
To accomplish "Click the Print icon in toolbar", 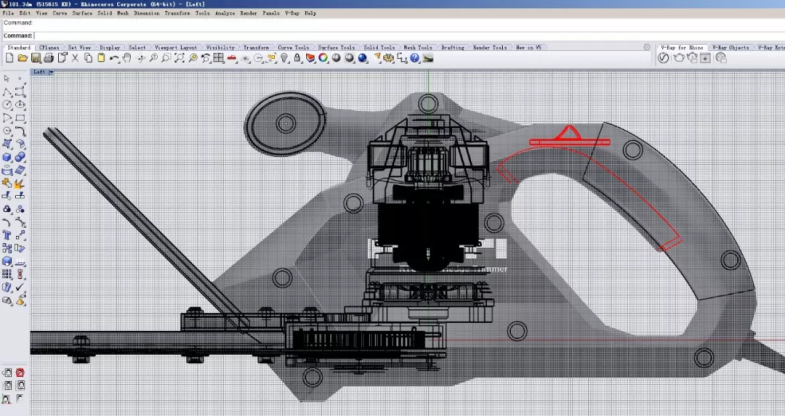I will pyautogui.click(x=49, y=59).
